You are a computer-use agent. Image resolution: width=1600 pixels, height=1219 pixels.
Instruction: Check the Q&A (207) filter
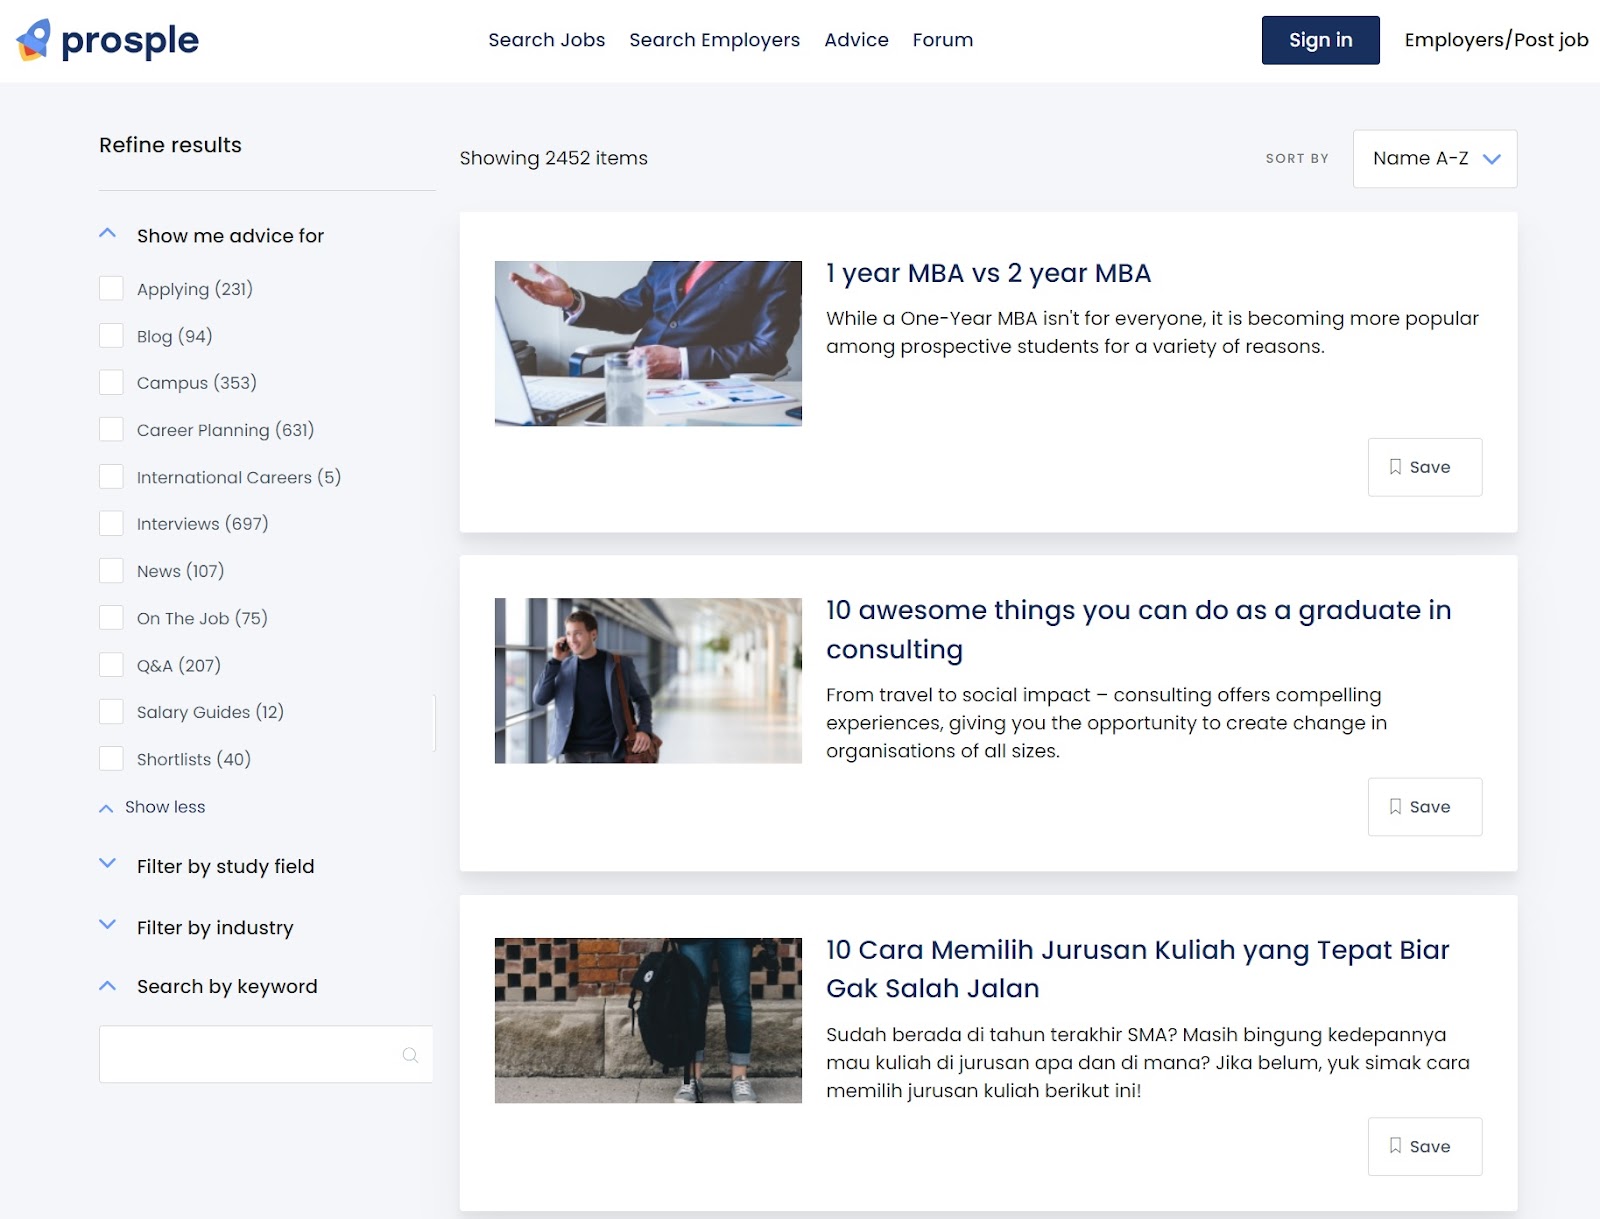[111, 665]
